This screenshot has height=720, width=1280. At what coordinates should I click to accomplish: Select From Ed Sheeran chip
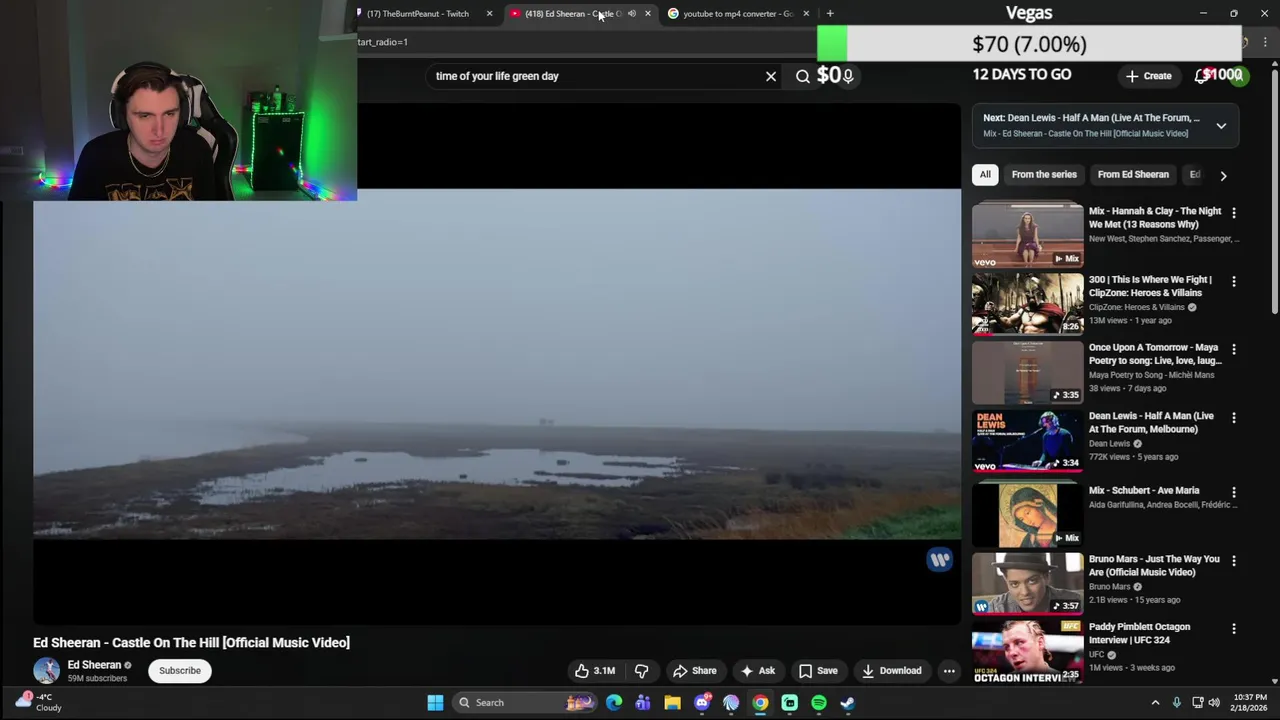click(1133, 175)
